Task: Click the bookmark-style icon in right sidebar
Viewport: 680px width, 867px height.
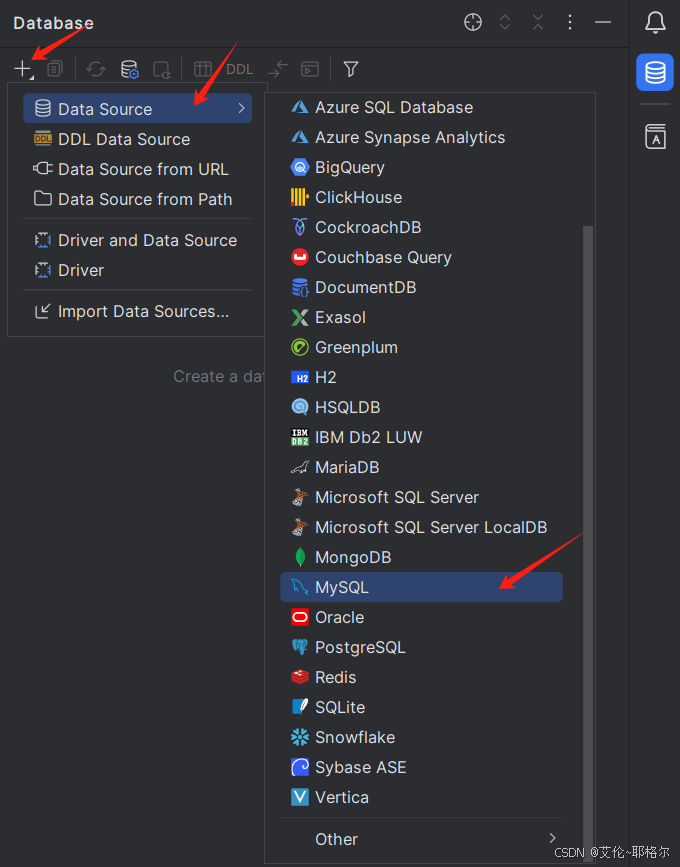Action: [655, 137]
